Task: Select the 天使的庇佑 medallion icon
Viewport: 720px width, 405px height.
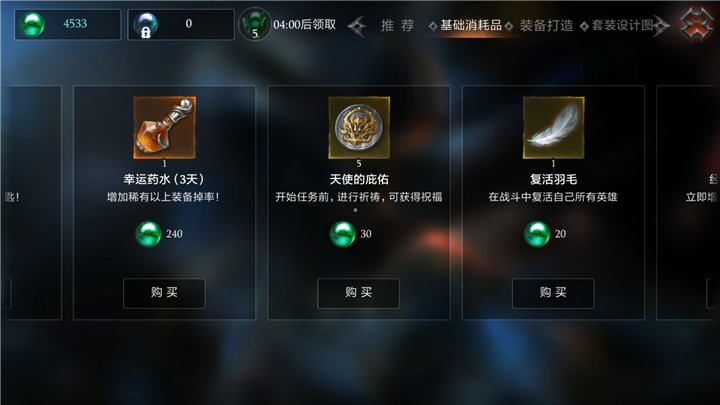Action: (359, 128)
